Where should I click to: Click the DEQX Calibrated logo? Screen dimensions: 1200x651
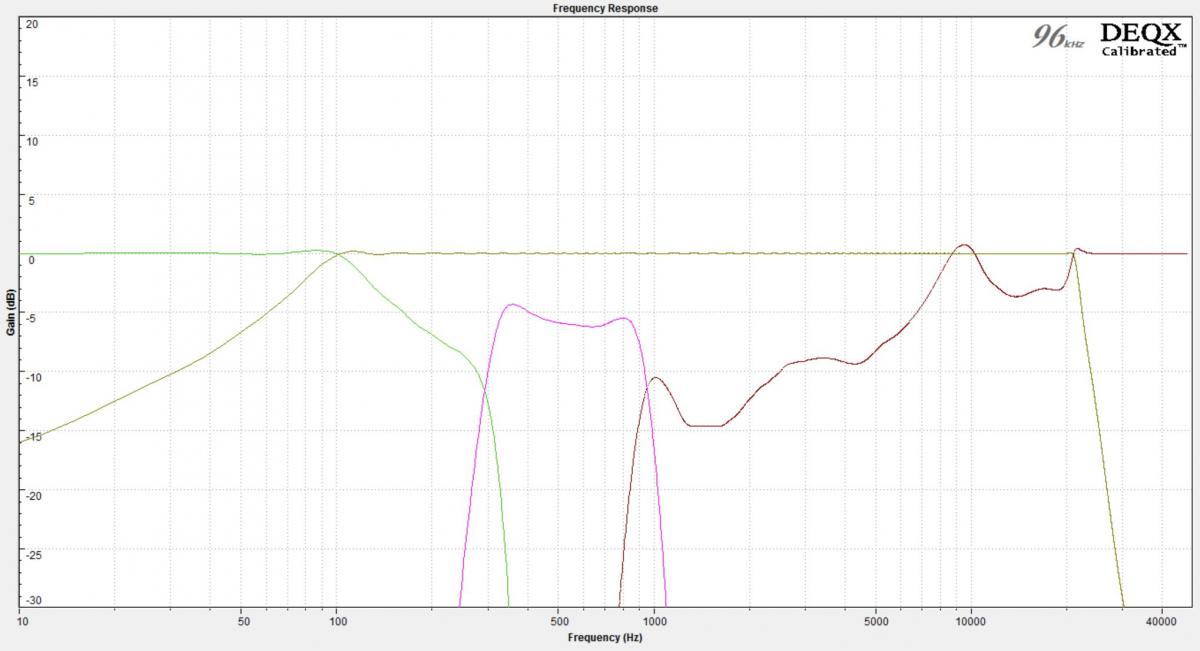(x=1140, y=38)
